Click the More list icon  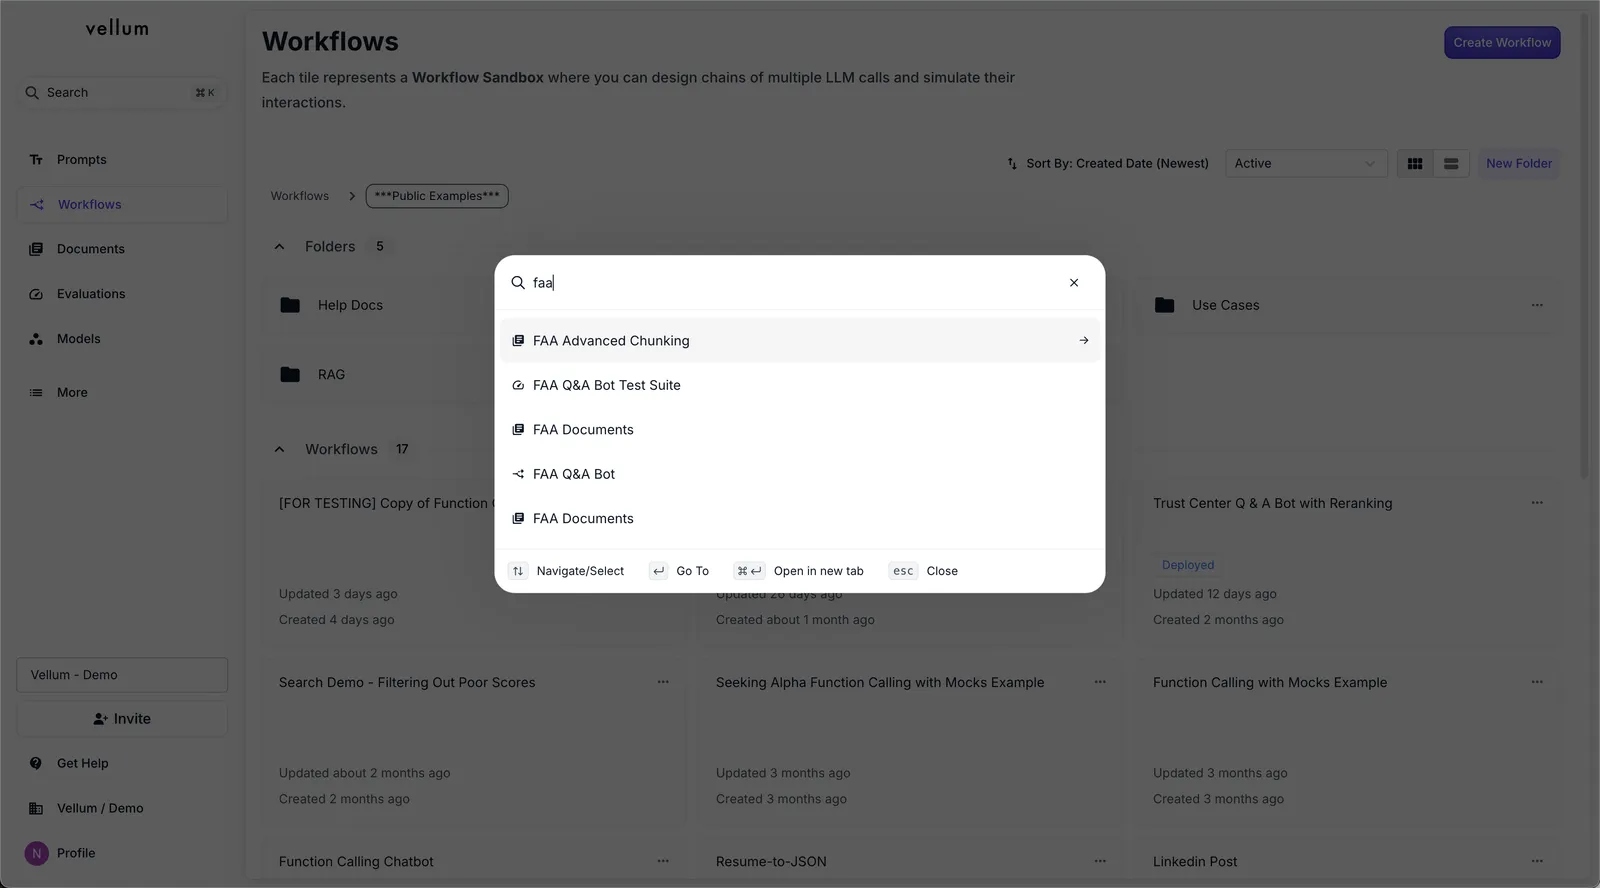tap(36, 393)
